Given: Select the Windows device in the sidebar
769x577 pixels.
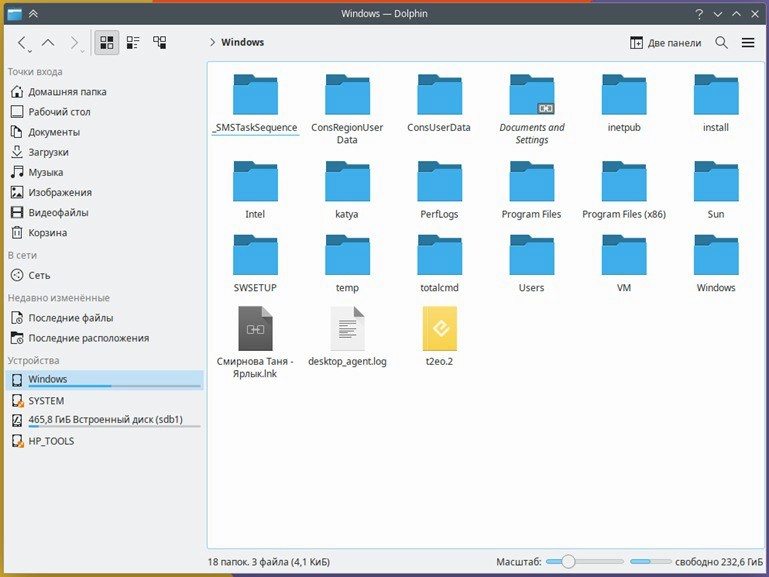Looking at the screenshot, I should pos(104,380).
